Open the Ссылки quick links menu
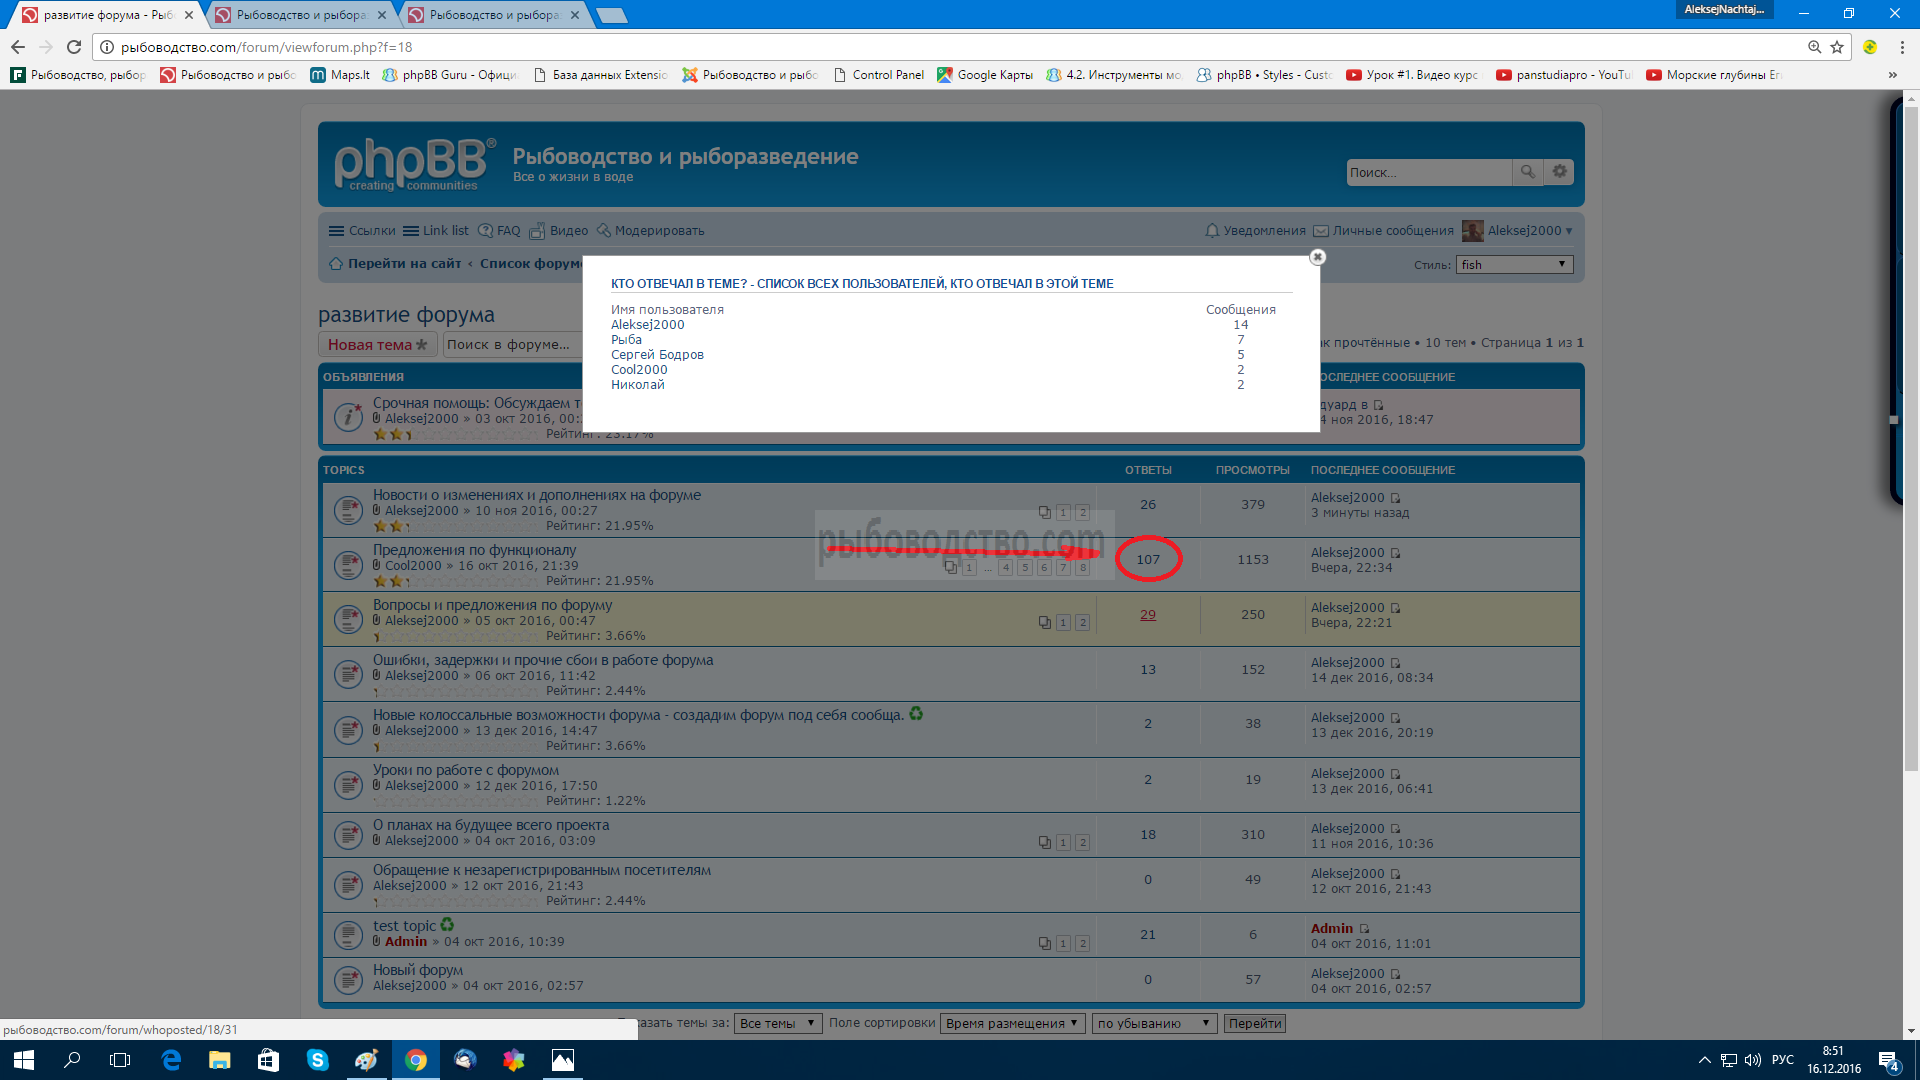This screenshot has width=1920, height=1080. point(362,231)
